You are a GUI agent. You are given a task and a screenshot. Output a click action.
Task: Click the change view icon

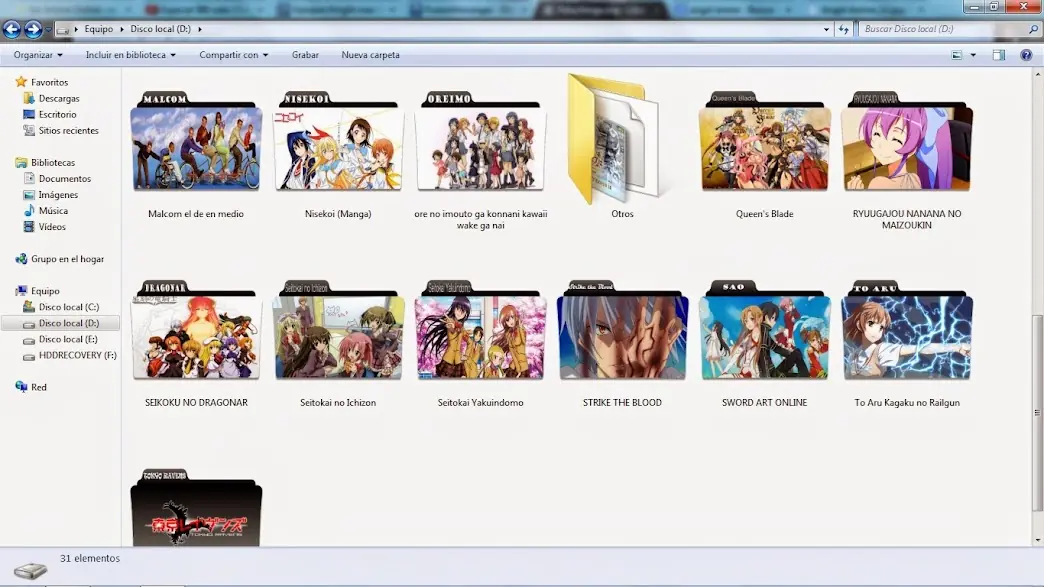(957, 55)
